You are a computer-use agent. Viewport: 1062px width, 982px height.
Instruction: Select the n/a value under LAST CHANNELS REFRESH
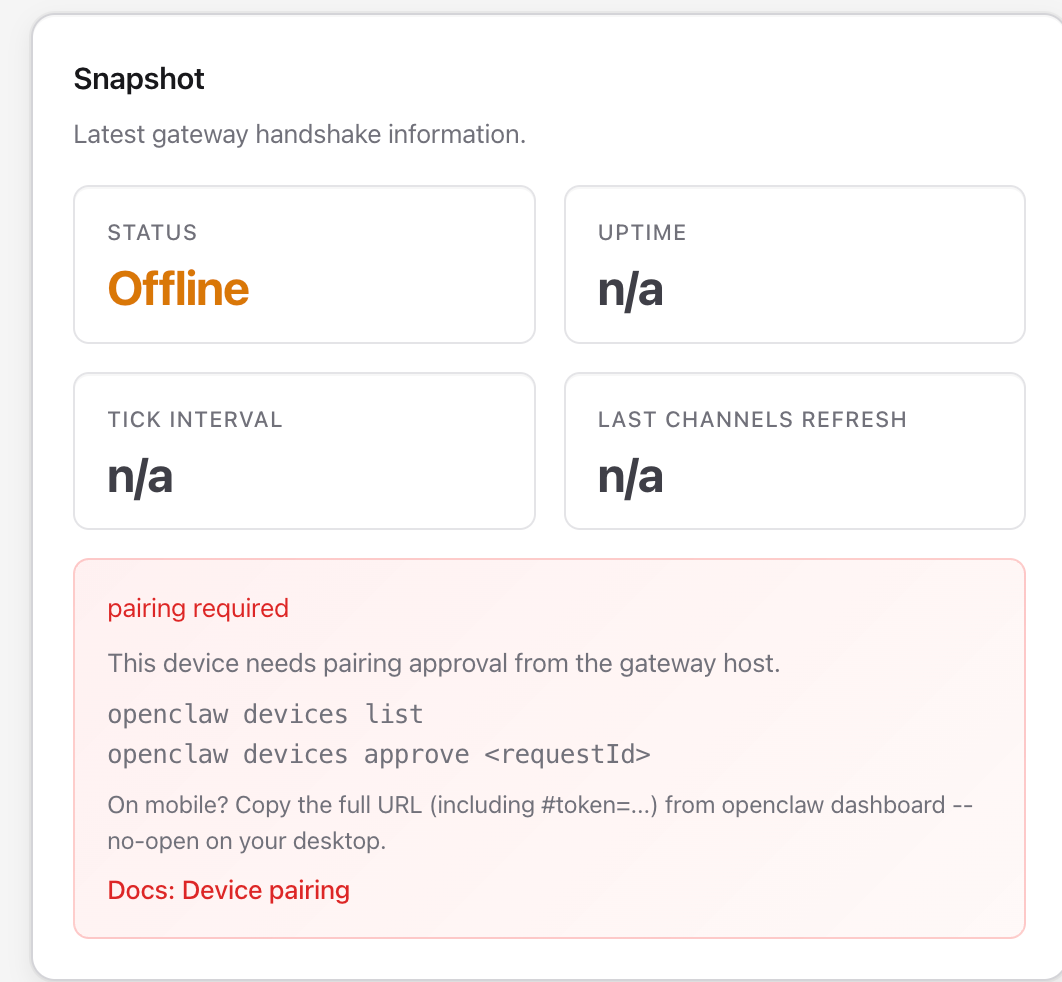(630, 476)
